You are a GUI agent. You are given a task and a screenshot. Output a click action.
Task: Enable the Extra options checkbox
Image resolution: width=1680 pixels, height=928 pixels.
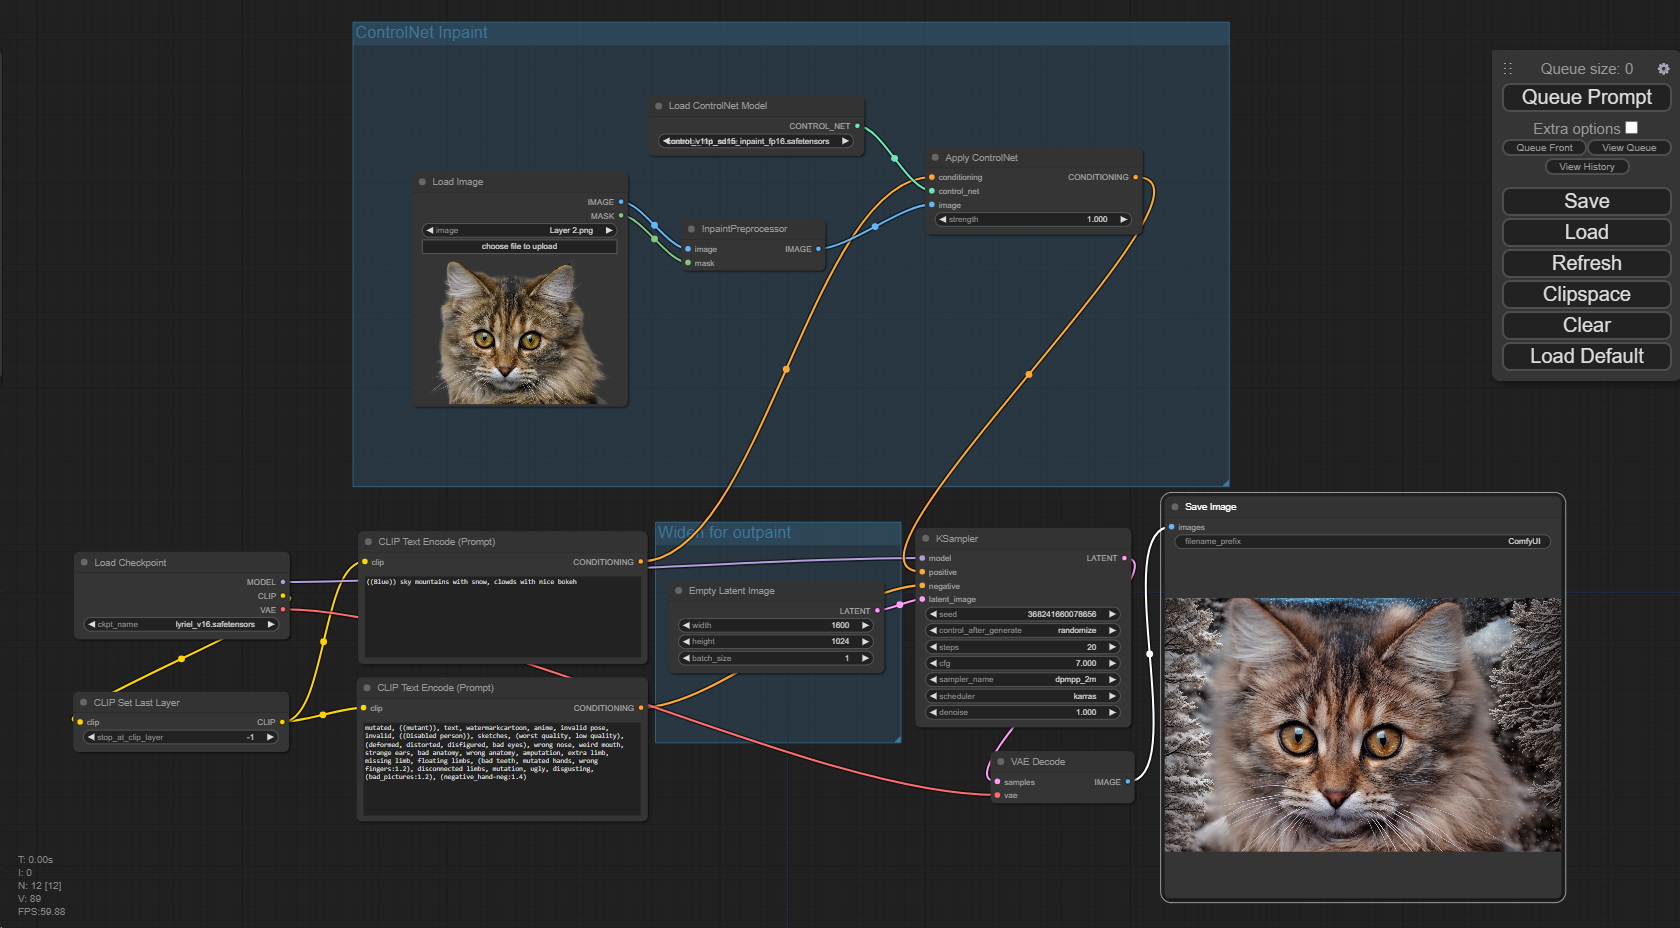1631,127
